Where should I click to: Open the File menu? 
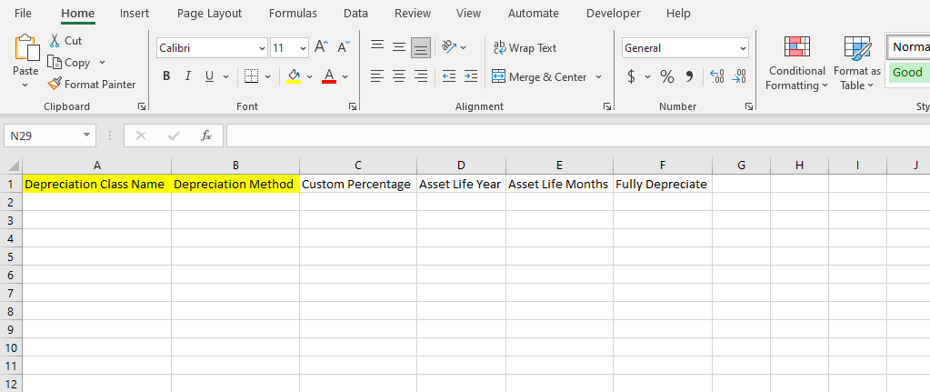click(x=23, y=13)
